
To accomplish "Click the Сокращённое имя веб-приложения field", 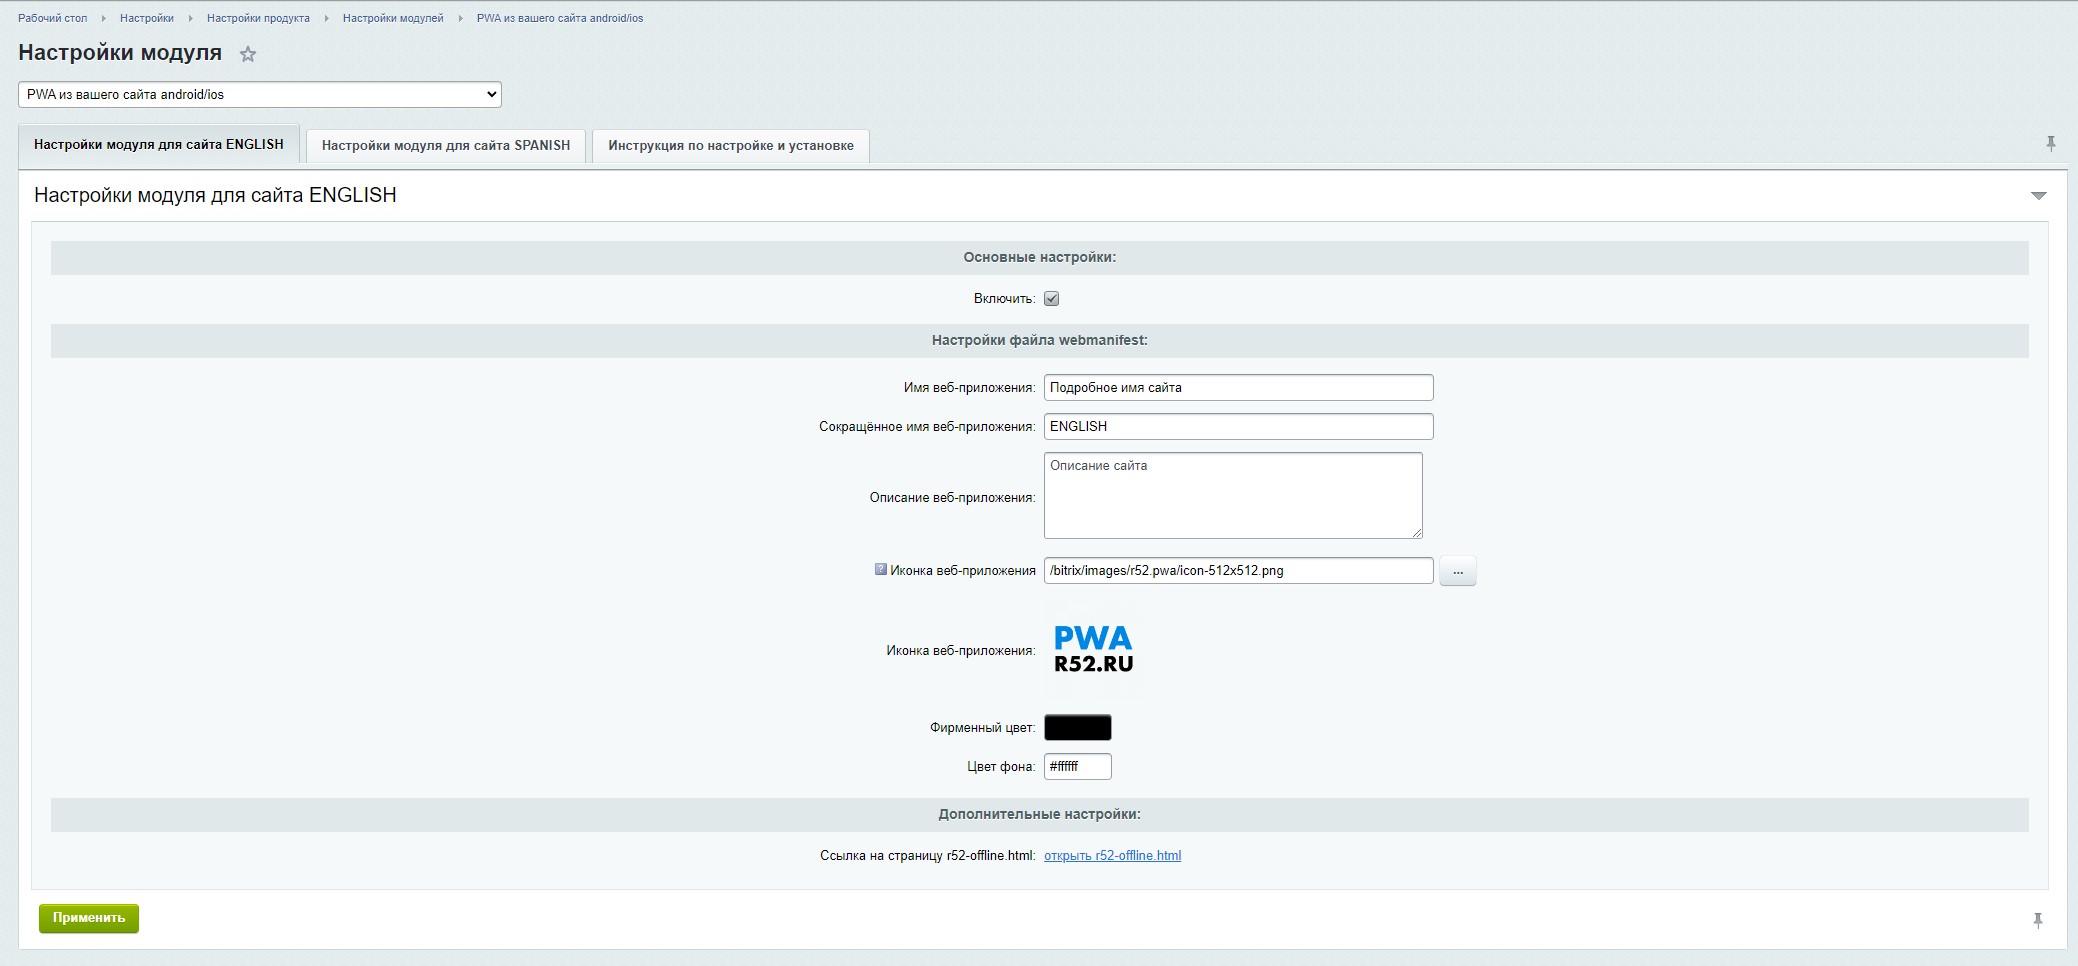I will [x=1238, y=427].
